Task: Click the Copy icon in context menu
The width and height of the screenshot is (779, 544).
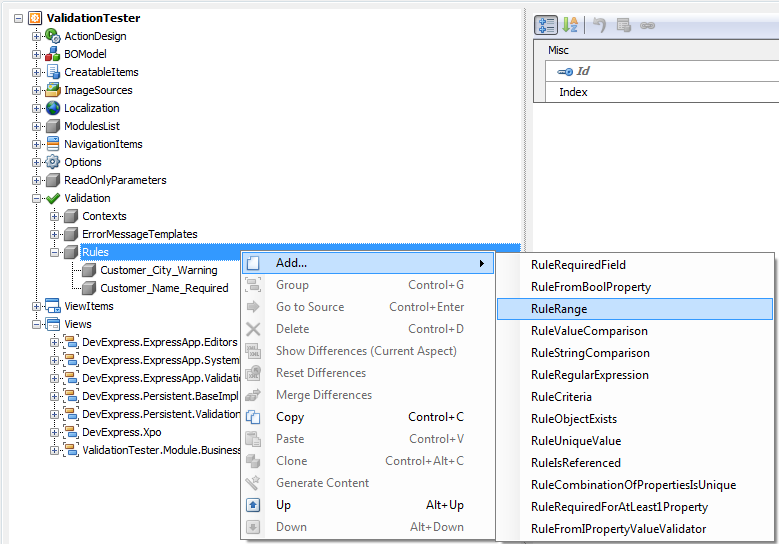Action: [253, 417]
